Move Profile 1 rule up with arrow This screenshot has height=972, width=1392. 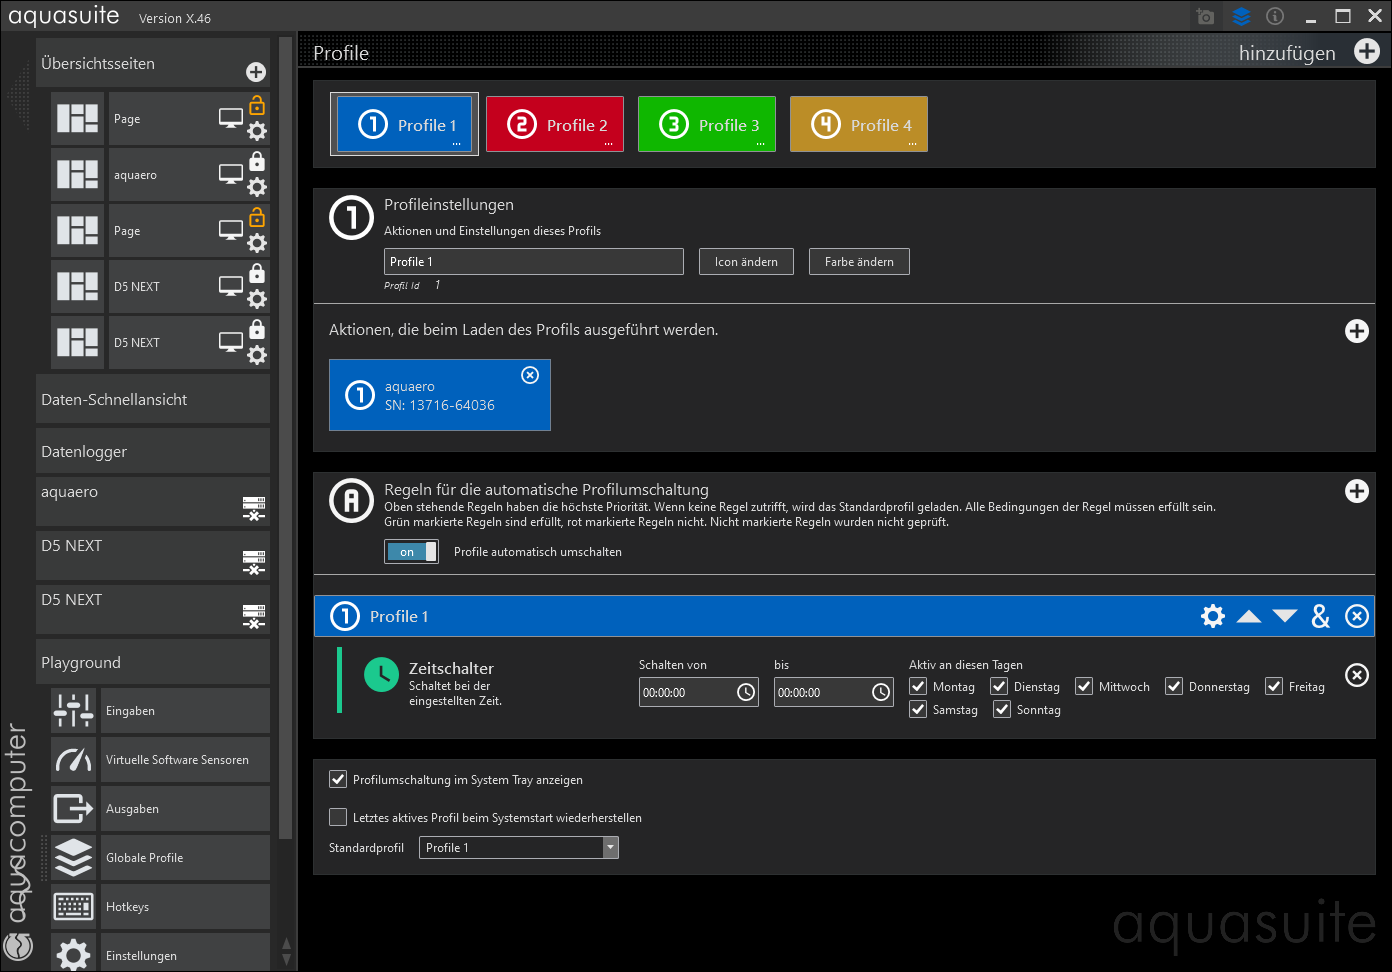[1249, 616]
